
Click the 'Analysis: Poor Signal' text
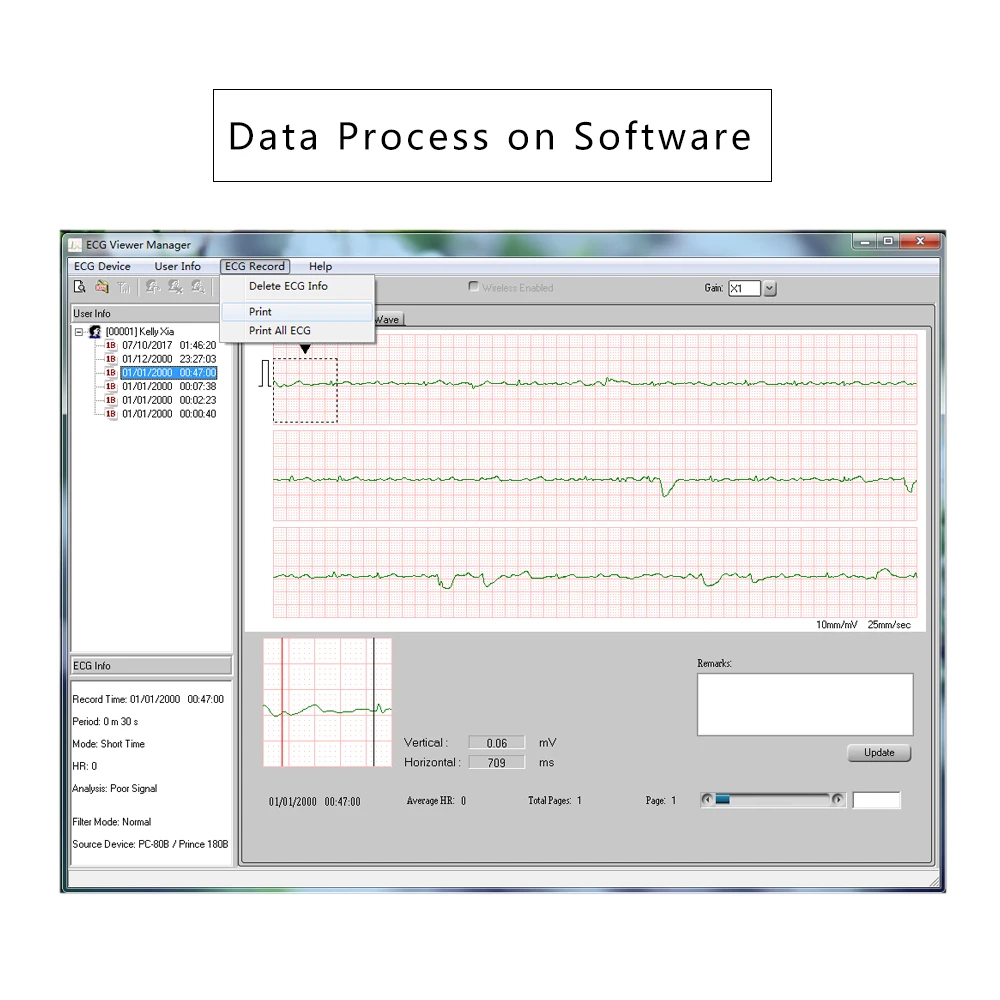(115, 789)
